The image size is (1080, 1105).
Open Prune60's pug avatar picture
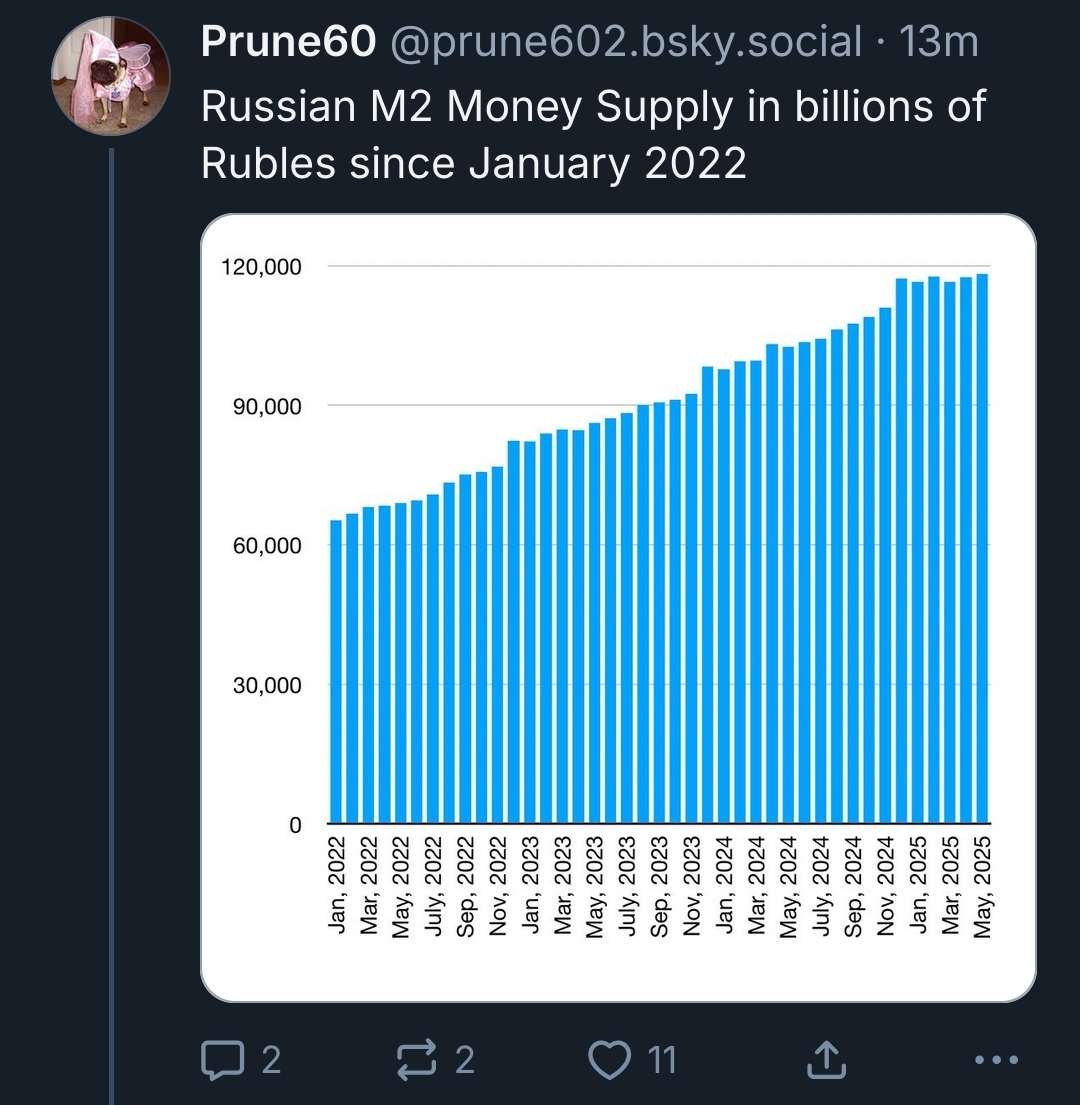pos(111,75)
